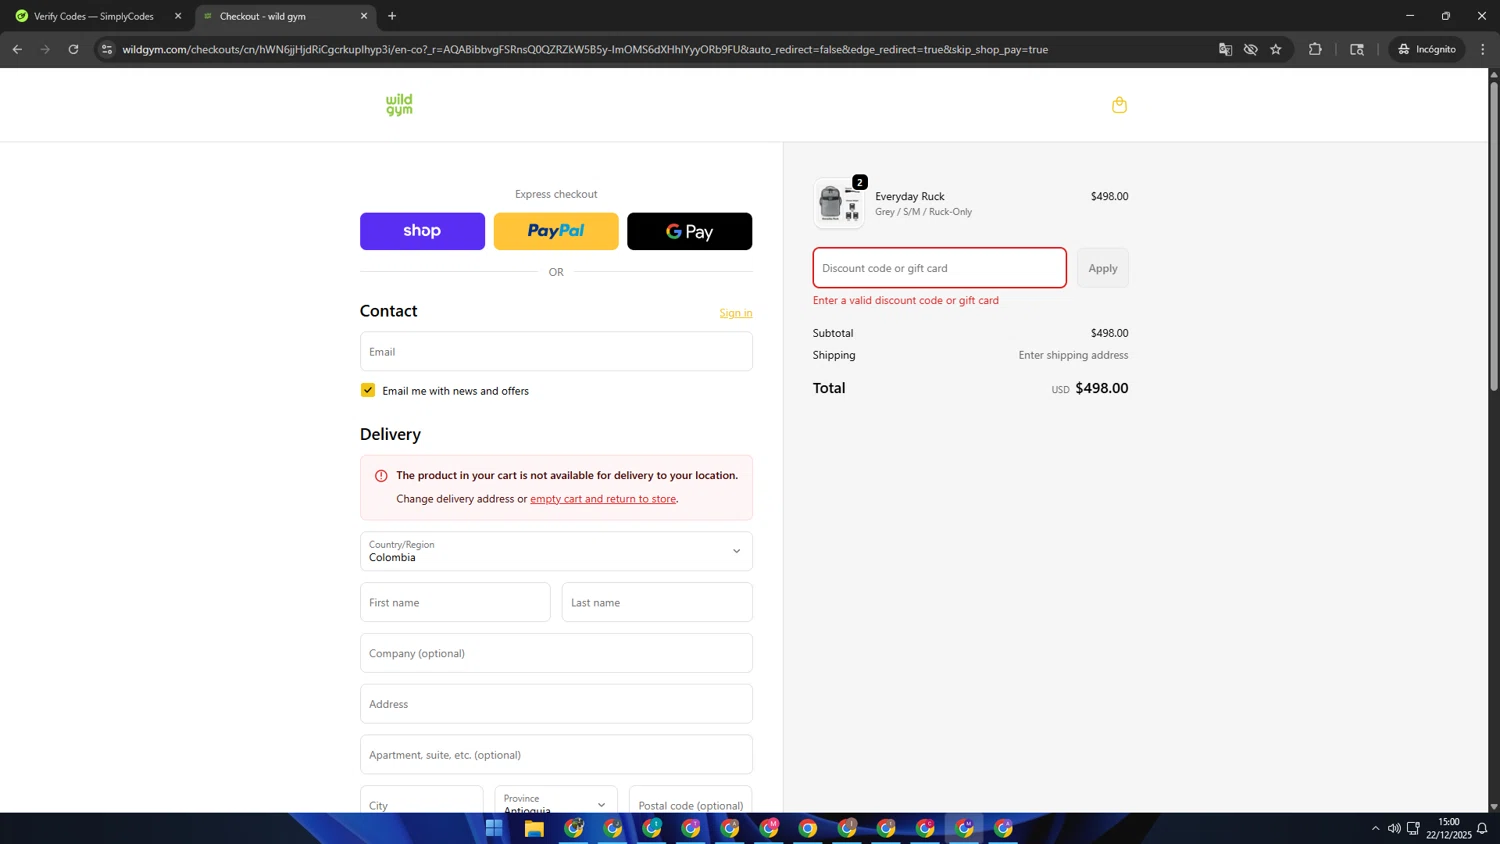Reload the checkout page
Image resolution: width=1500 pixels, height=844 pixels.
[73, 49]
